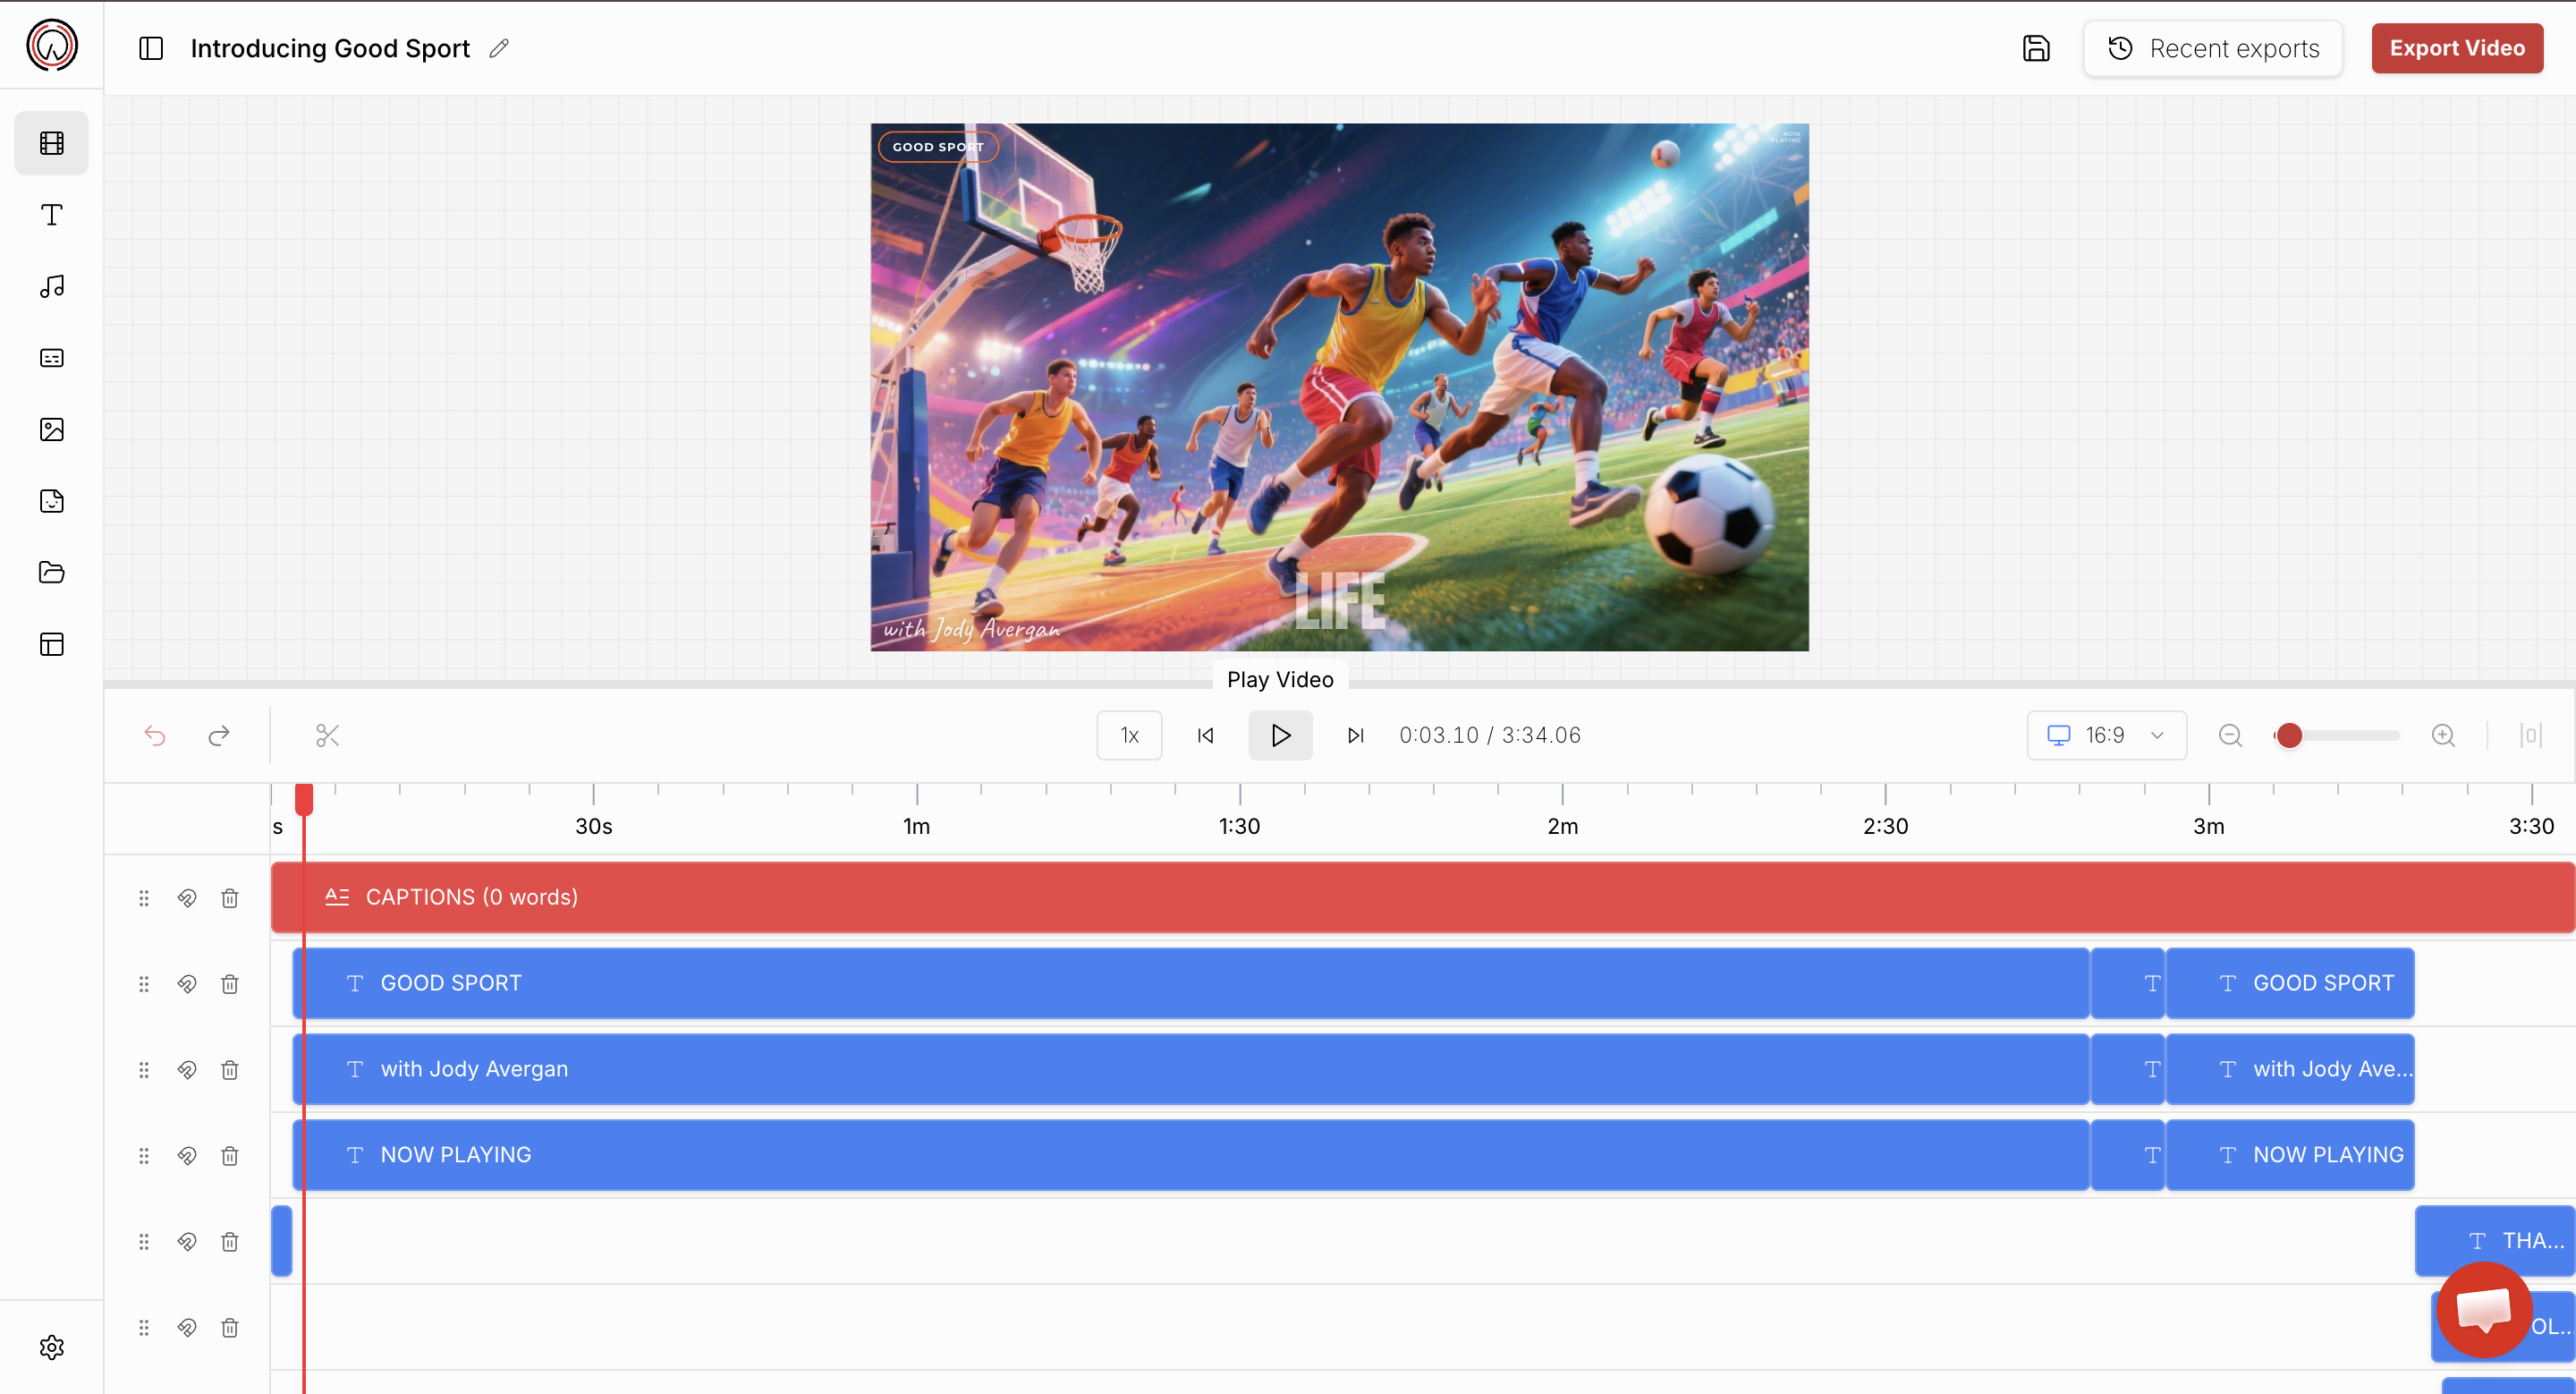Viewport: 2576px width, 1394px height.
Task: Select short T clip in GOOD SPORT track
Action: tap(2128, 983)
